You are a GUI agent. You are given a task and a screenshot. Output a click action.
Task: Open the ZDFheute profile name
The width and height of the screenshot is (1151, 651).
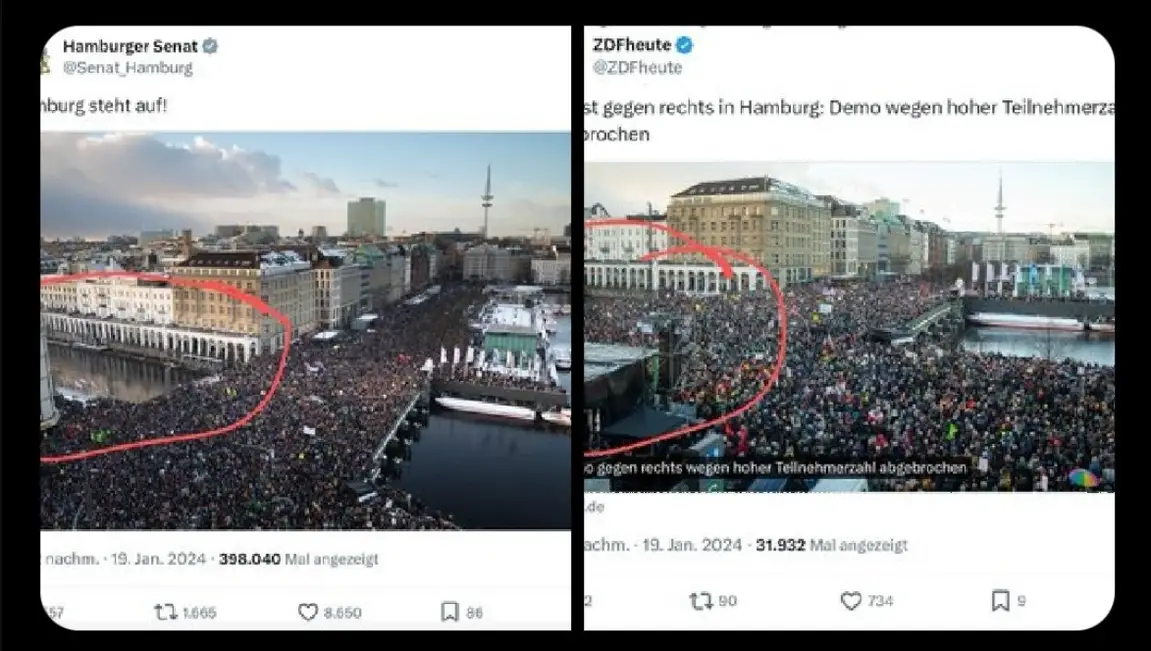632,45
